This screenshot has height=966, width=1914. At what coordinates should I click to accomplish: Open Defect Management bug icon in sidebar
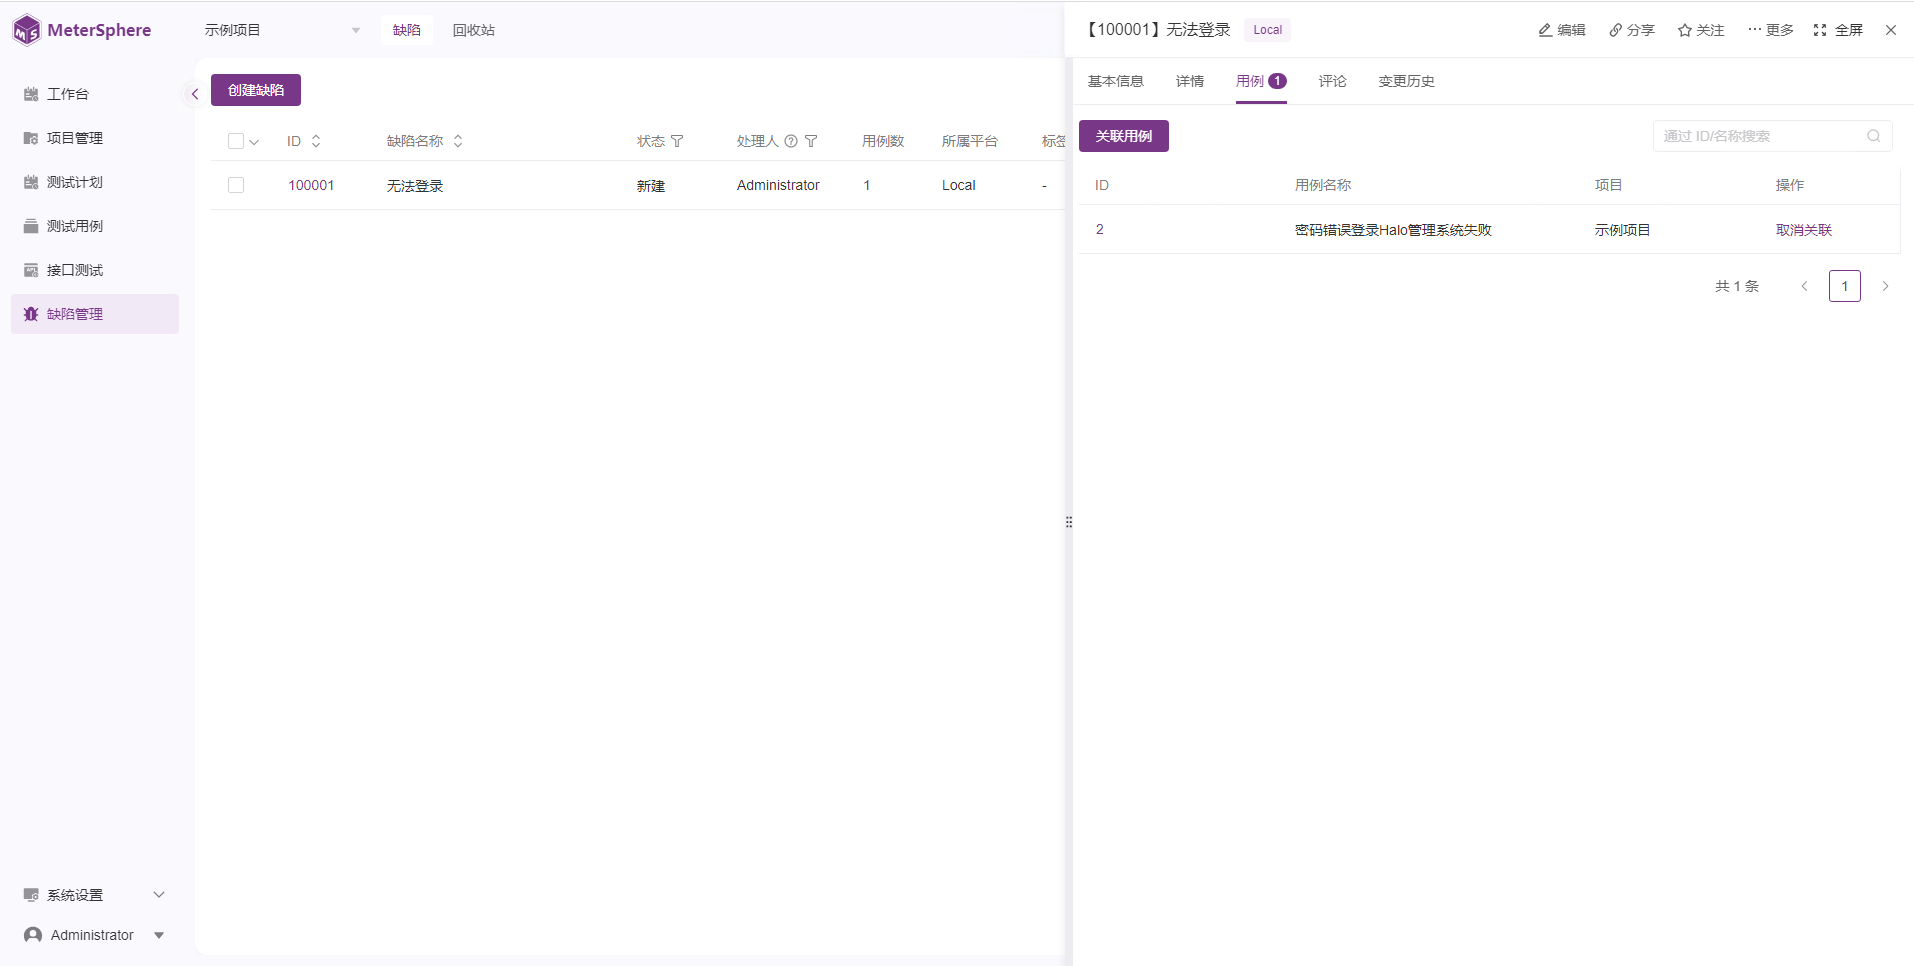click(x=31, y=314)
